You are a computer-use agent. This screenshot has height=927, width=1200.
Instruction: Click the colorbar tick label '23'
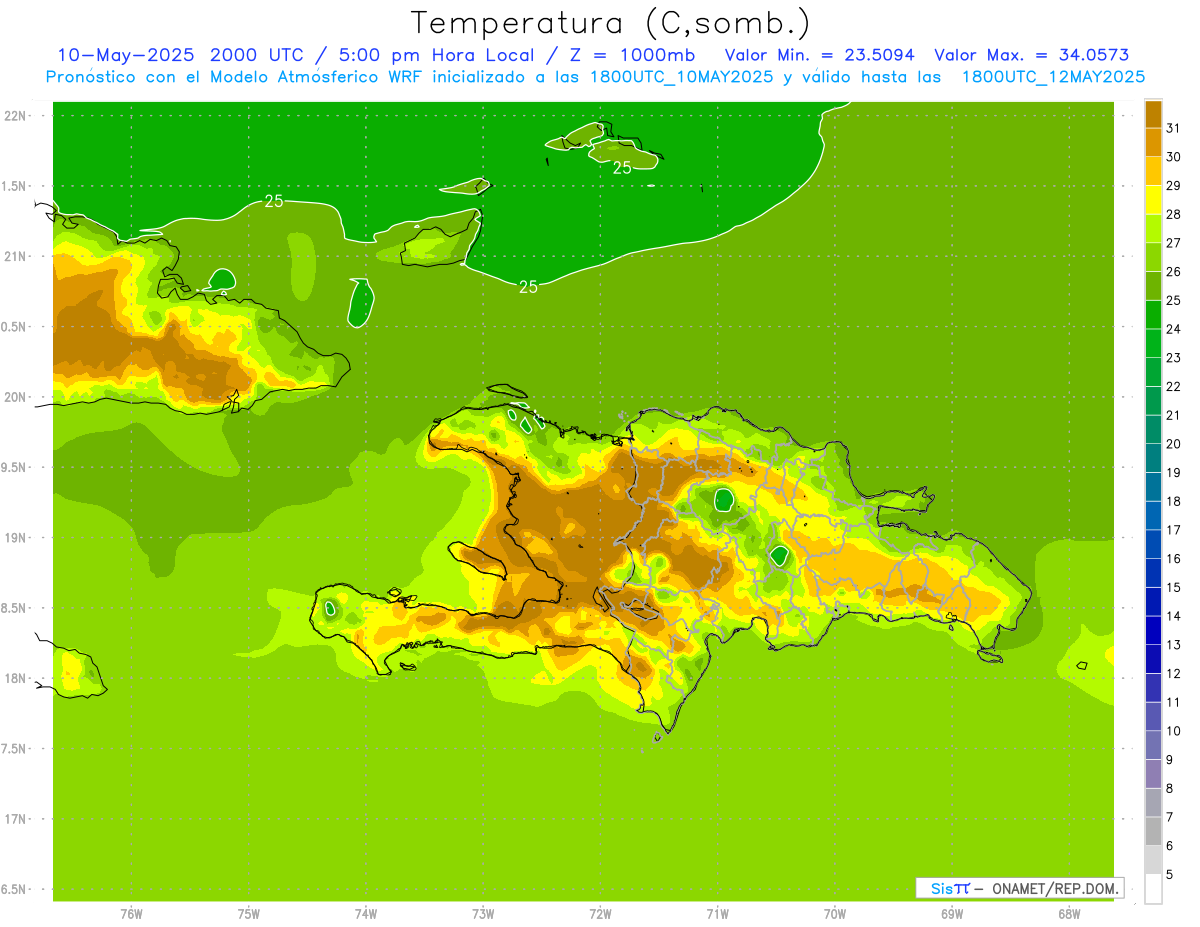[x=1174, y=358]
